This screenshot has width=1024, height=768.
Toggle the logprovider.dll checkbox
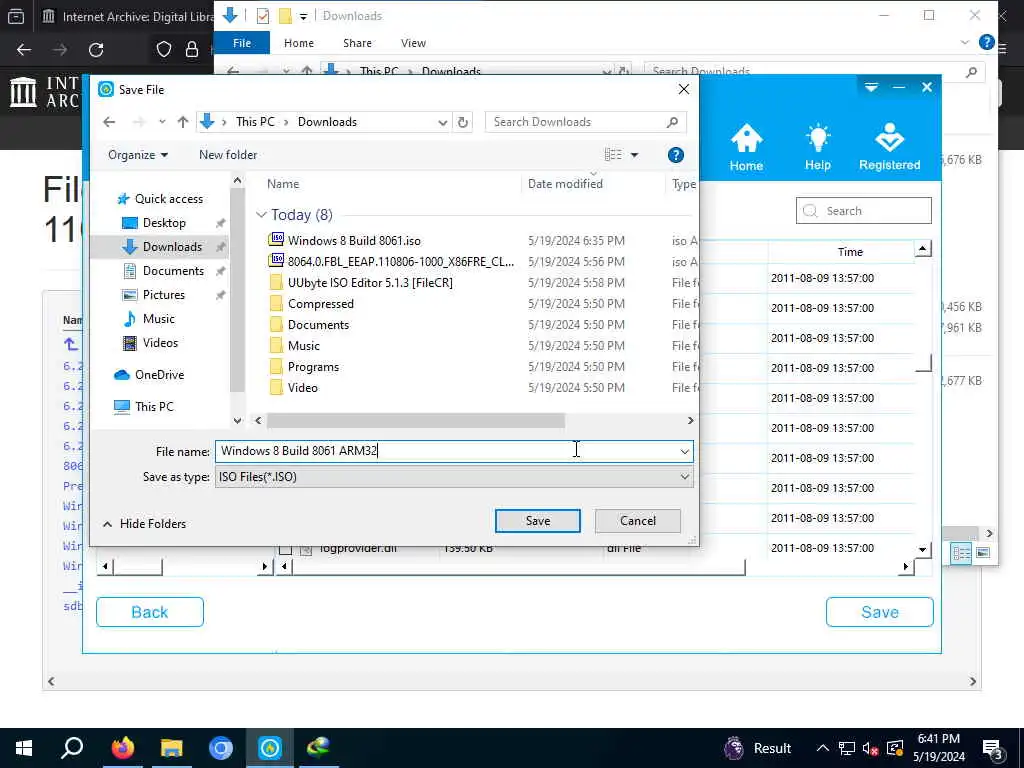pyautogui.click(x=285, y=550)
